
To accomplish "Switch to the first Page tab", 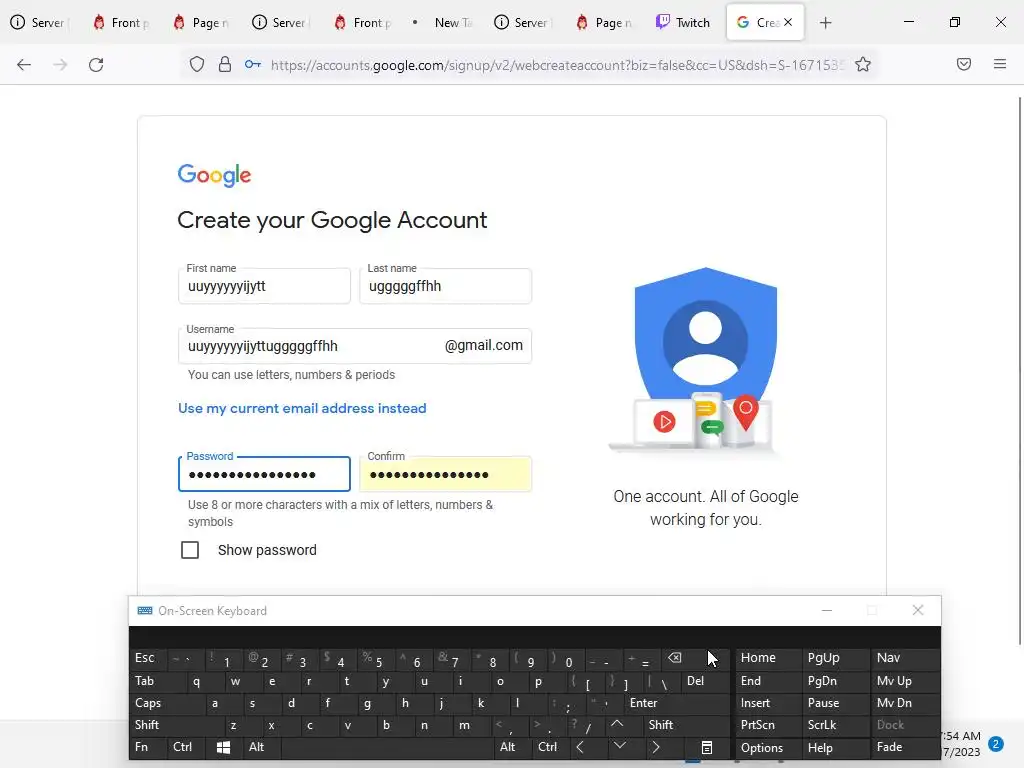I will point(201,23).
